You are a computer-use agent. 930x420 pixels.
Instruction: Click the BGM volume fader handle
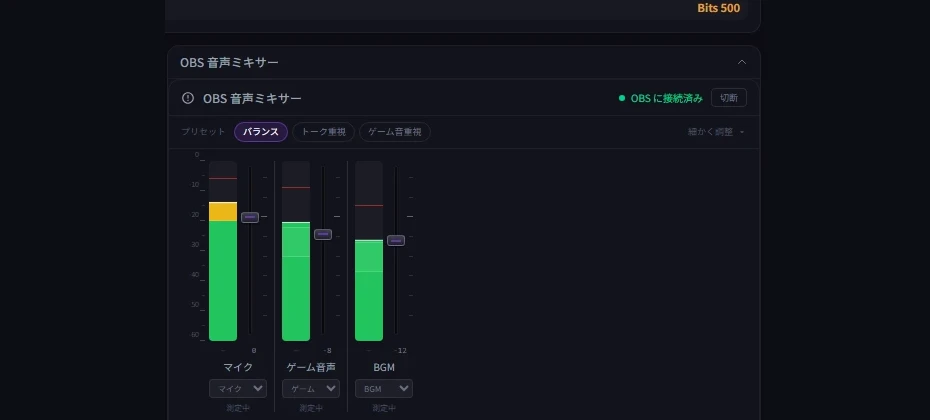pos(396,240)
